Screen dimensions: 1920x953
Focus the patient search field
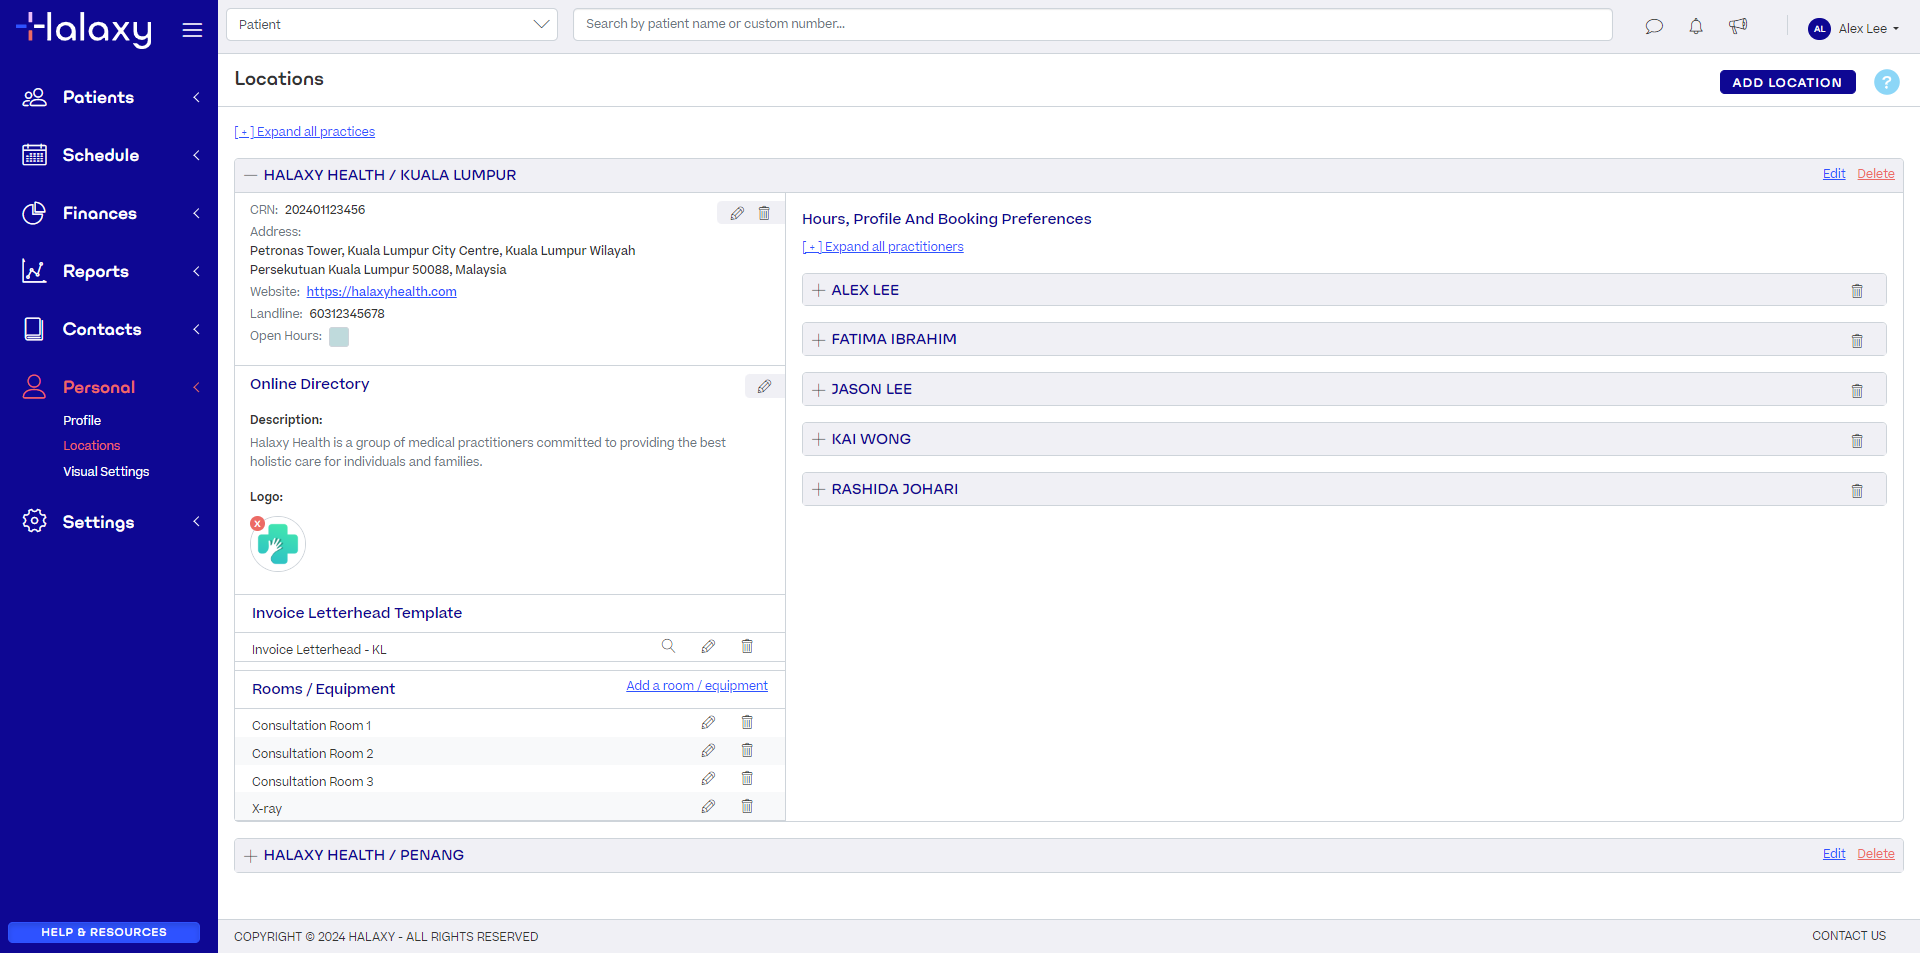click(1092, 24)
